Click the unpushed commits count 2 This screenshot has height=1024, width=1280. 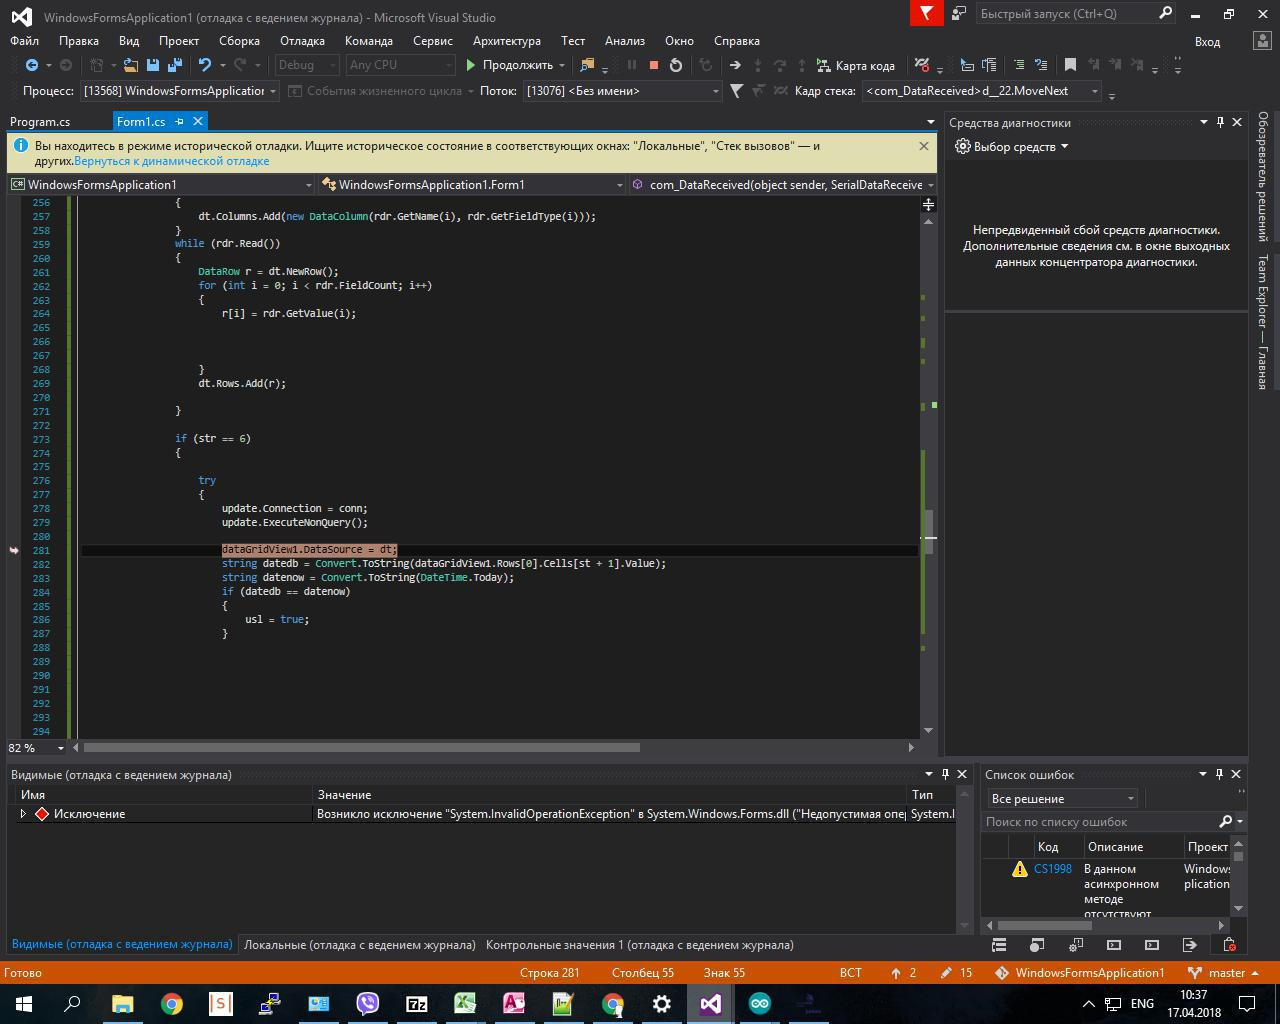[904, 973]
